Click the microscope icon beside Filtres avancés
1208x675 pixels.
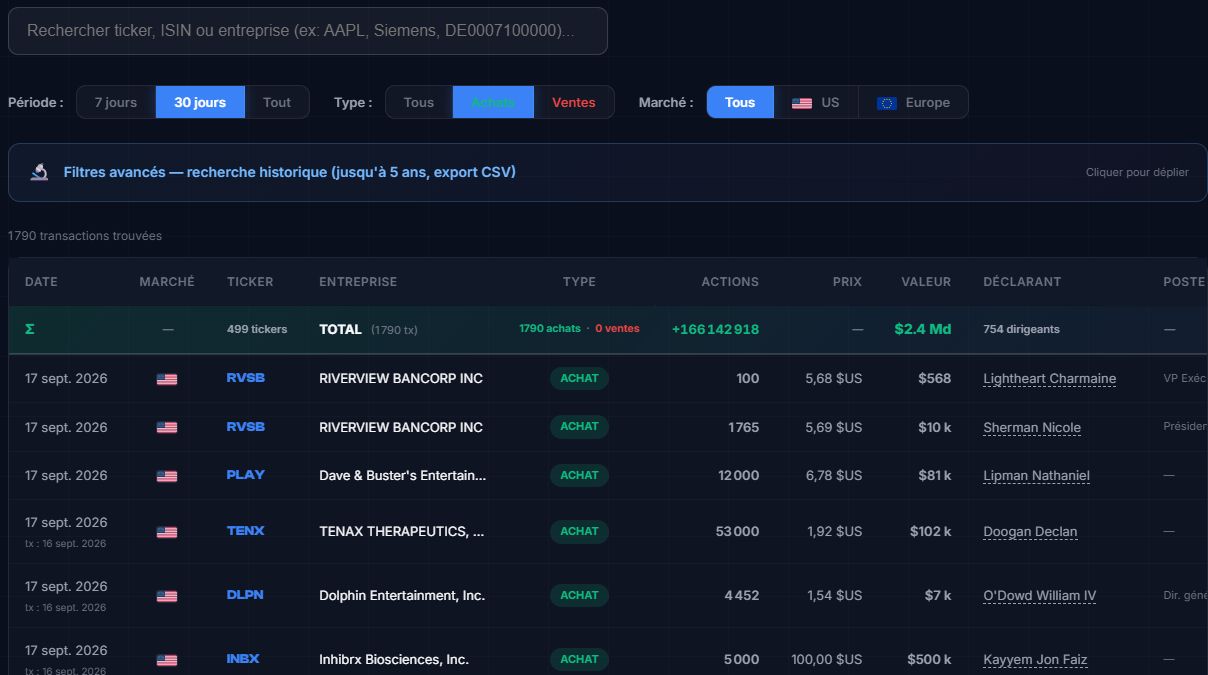tap(40, 172)
